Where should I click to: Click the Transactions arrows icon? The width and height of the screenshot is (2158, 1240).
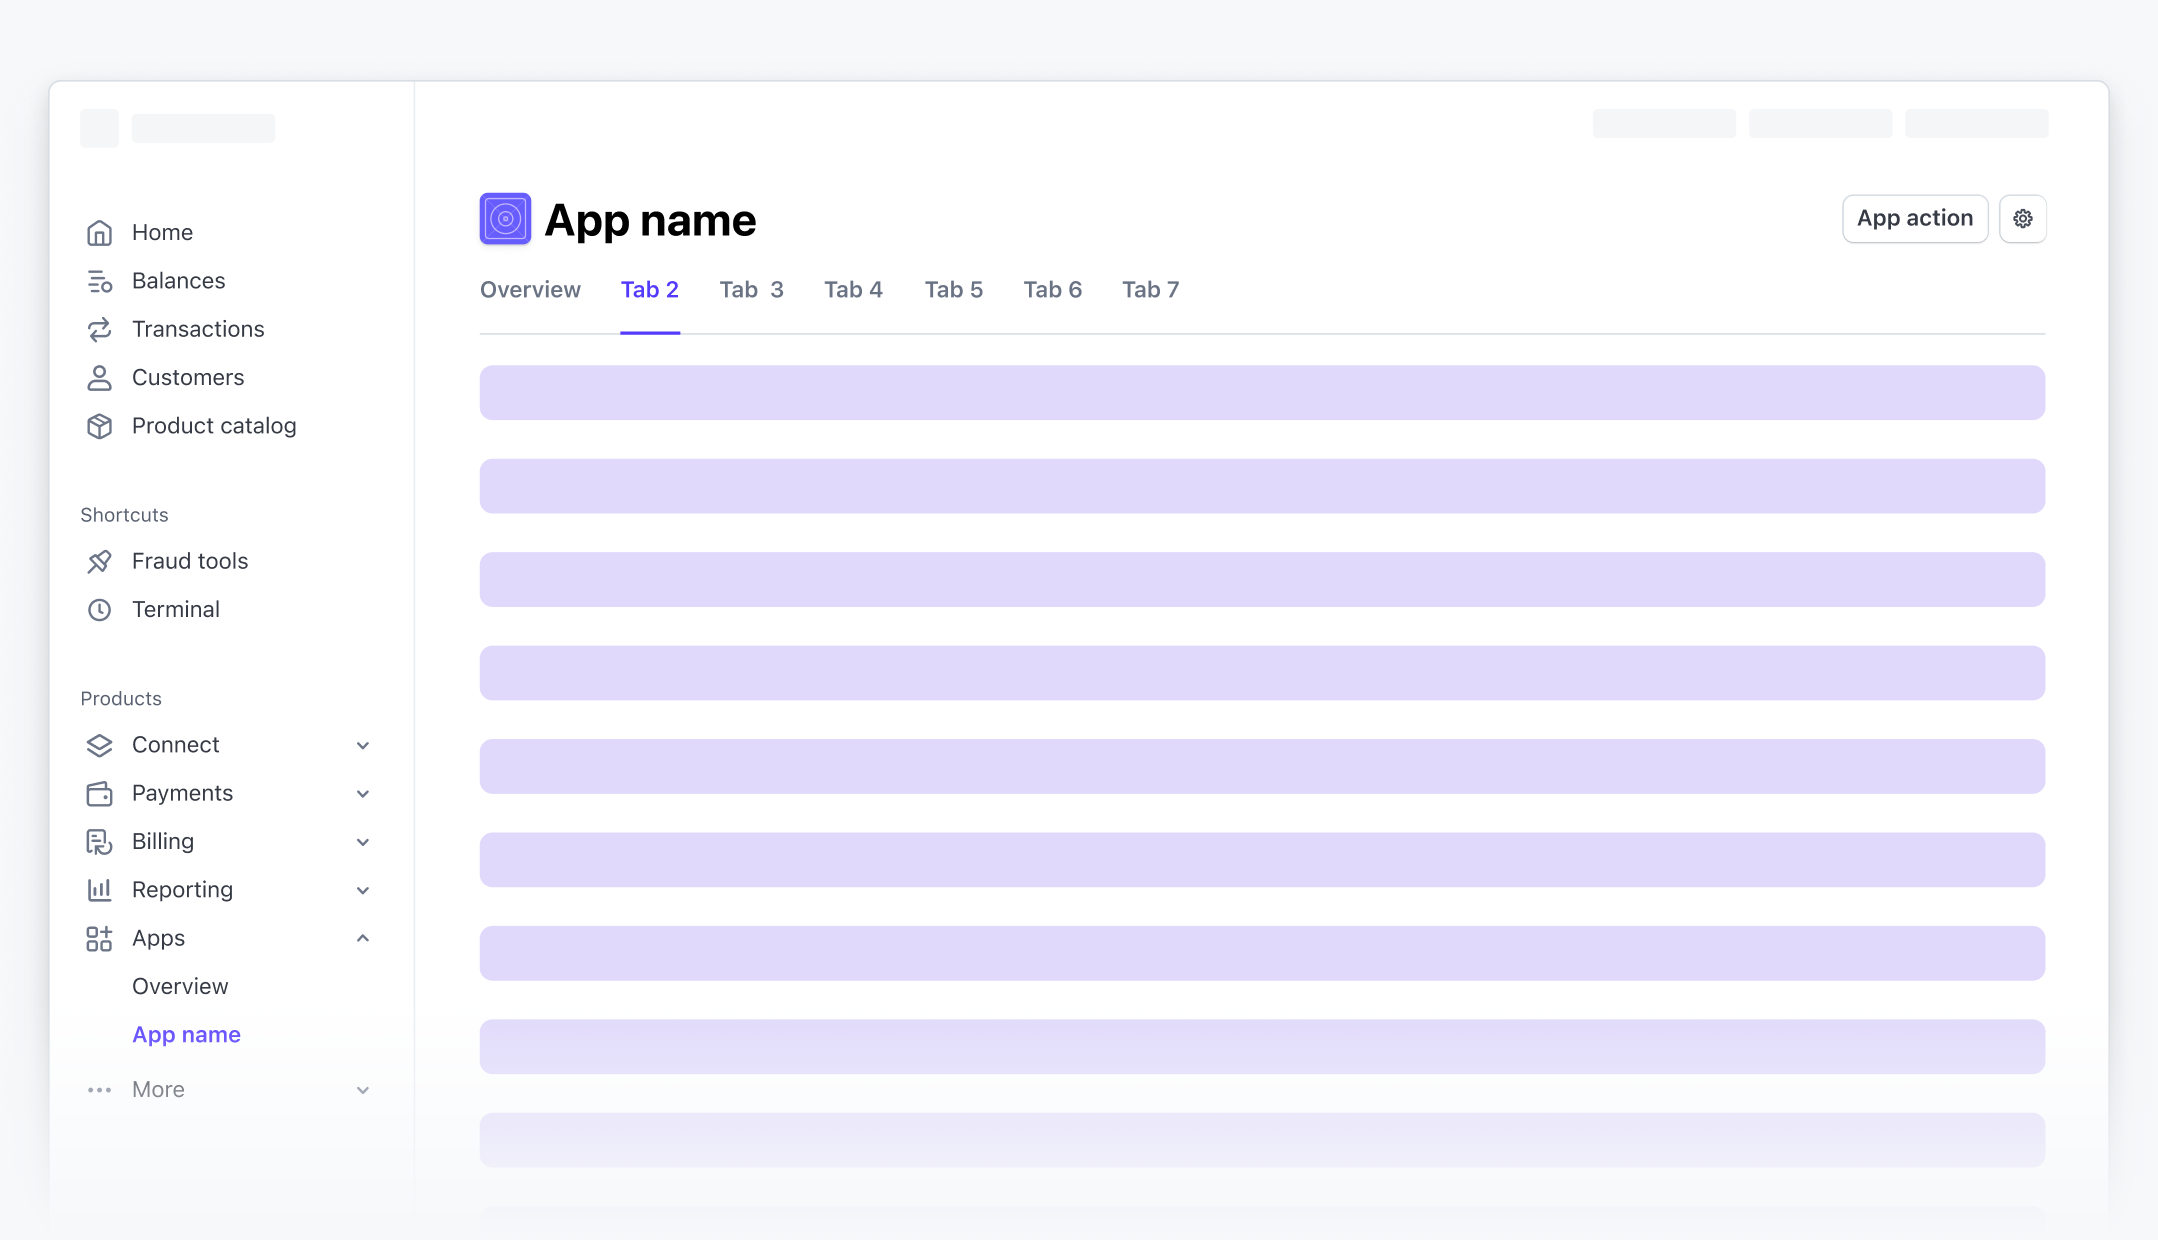click(99, 329)
